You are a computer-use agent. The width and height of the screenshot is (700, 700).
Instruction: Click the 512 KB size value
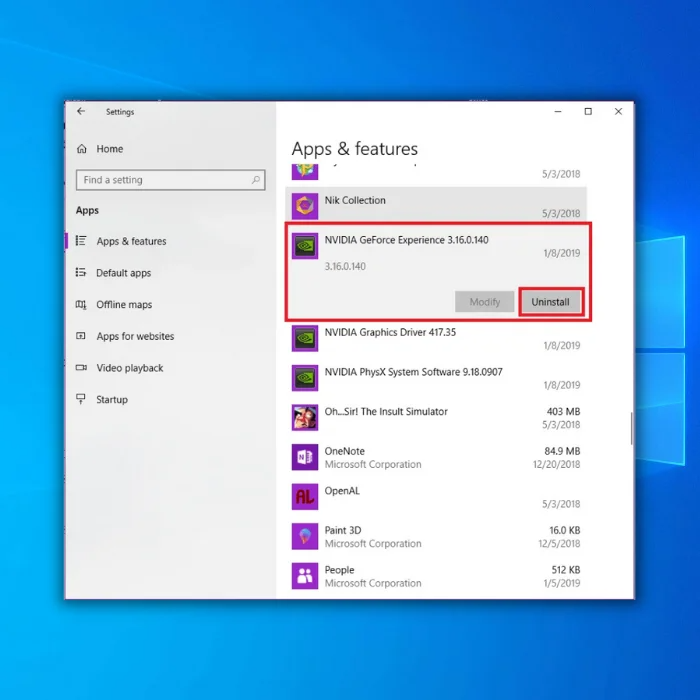[x=566, y=570]
